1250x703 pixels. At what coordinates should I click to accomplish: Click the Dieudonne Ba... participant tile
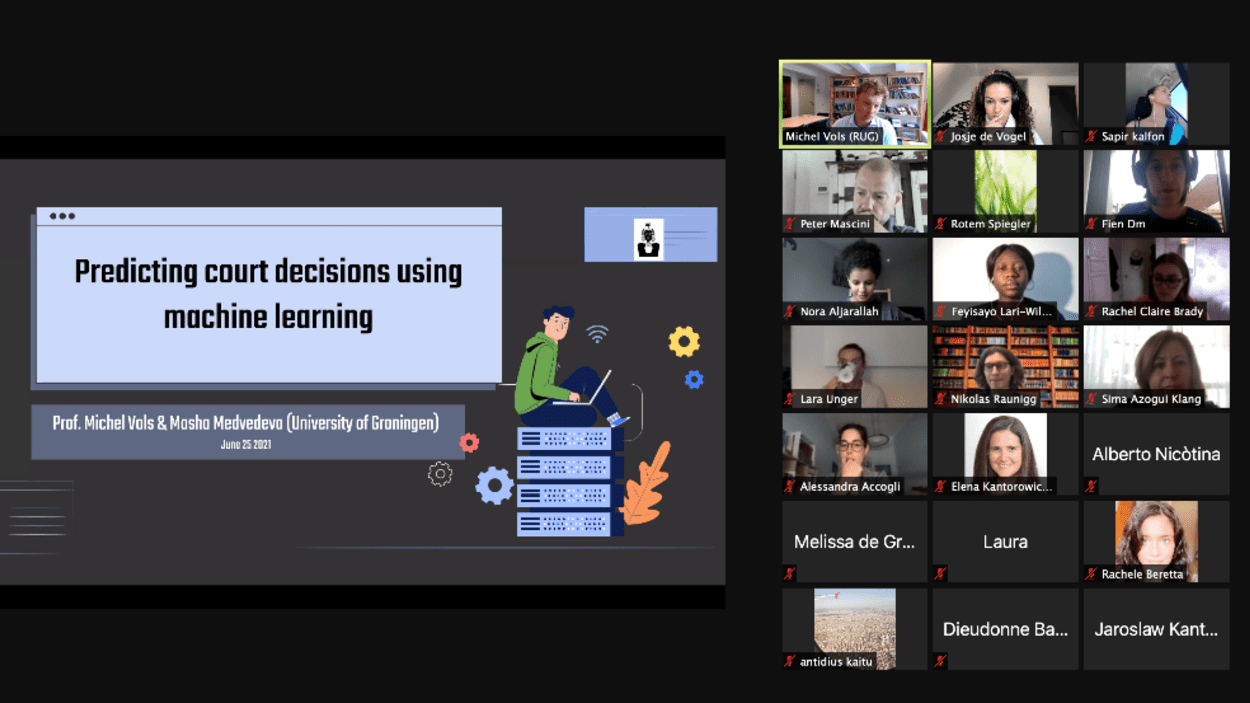pyautogui.click(x=1005, y=629)
